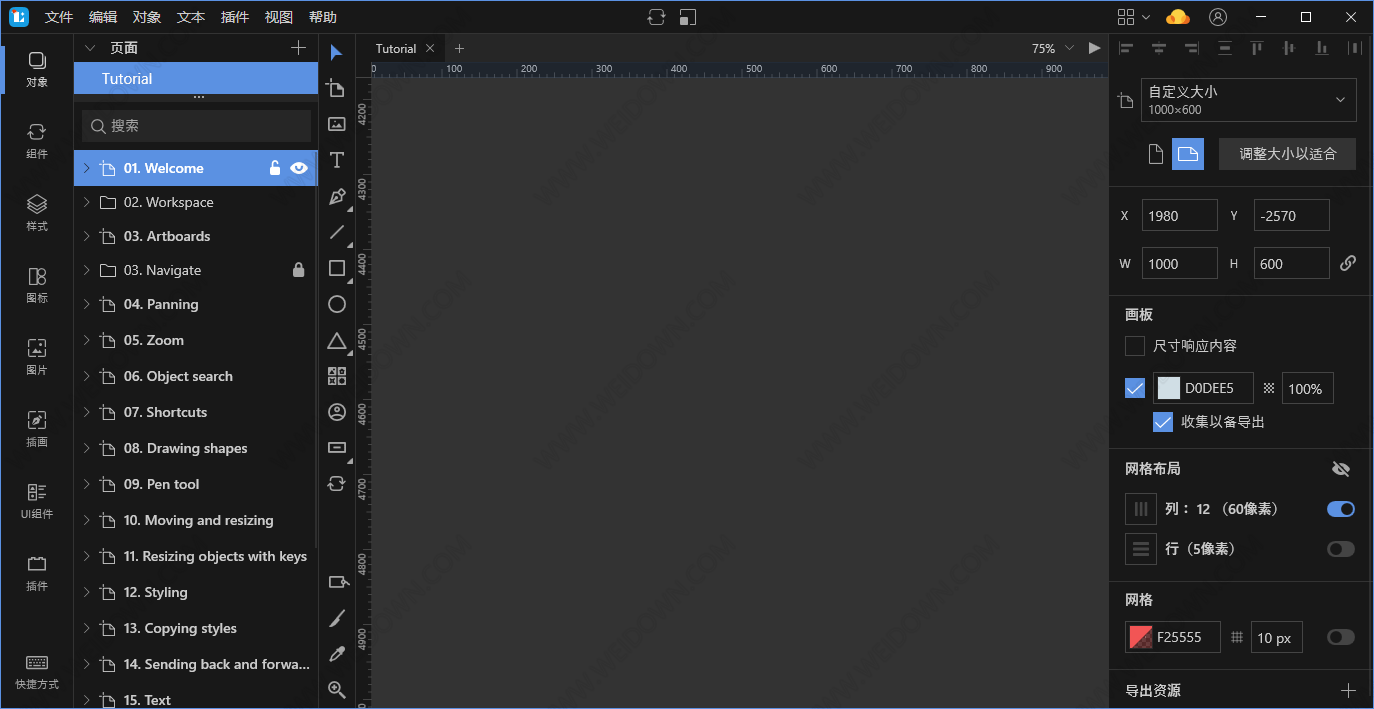This screenshot has width=1374, height=709.
Task: Pick the Component sync tool
Action: pyautogui.click(x=337, y=484)
